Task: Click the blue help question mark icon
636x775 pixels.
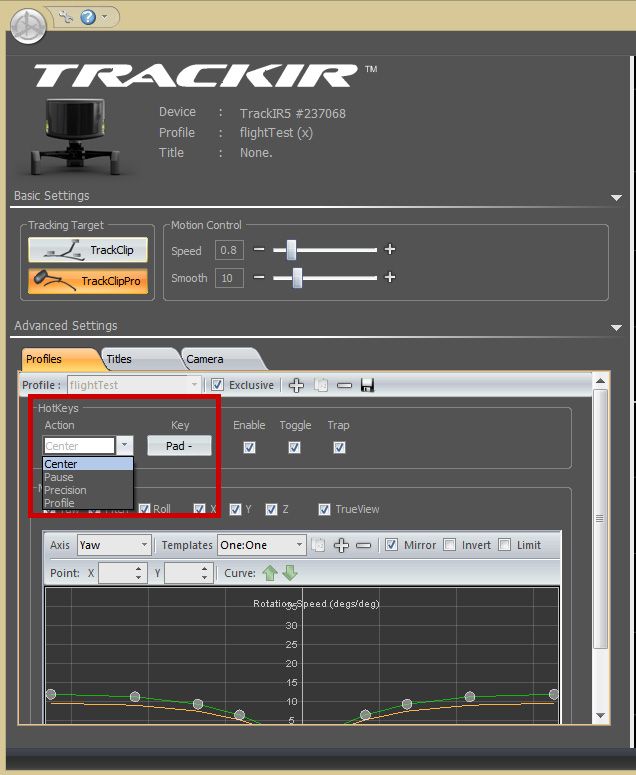Action: pyautogui.click(x=88, y=17)
